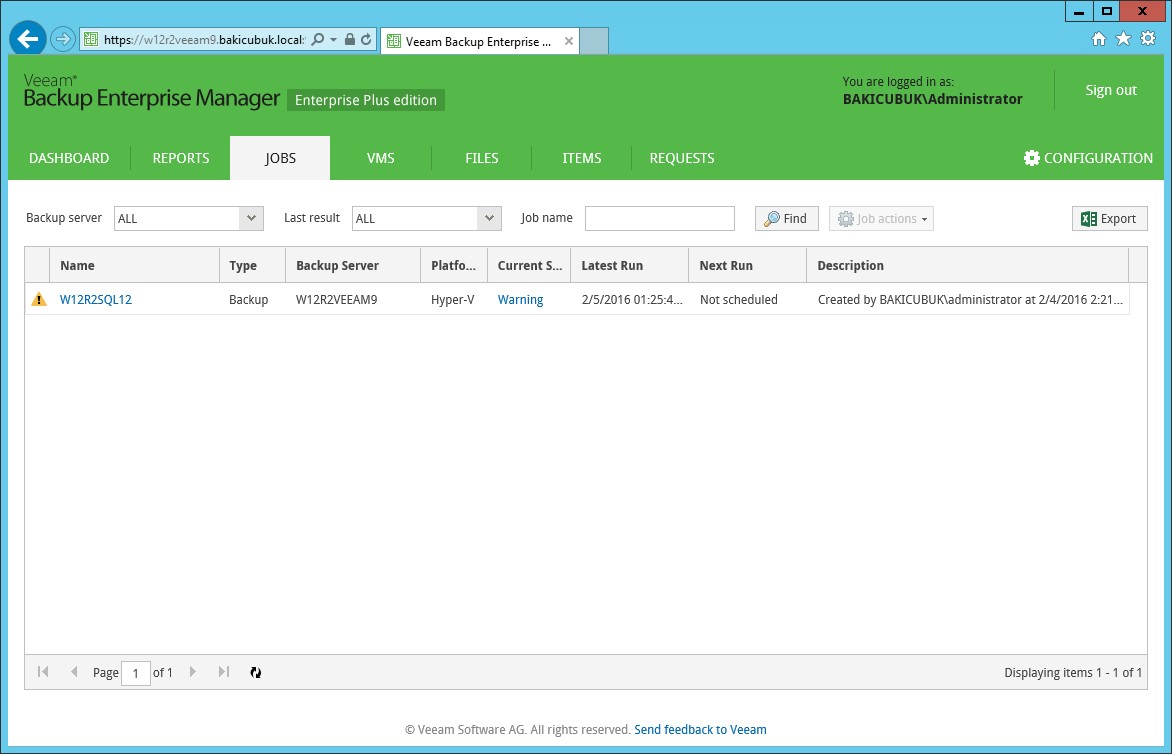Open the Backup server dropdown
1172x754 pixels.
click(x=252, y=218)
